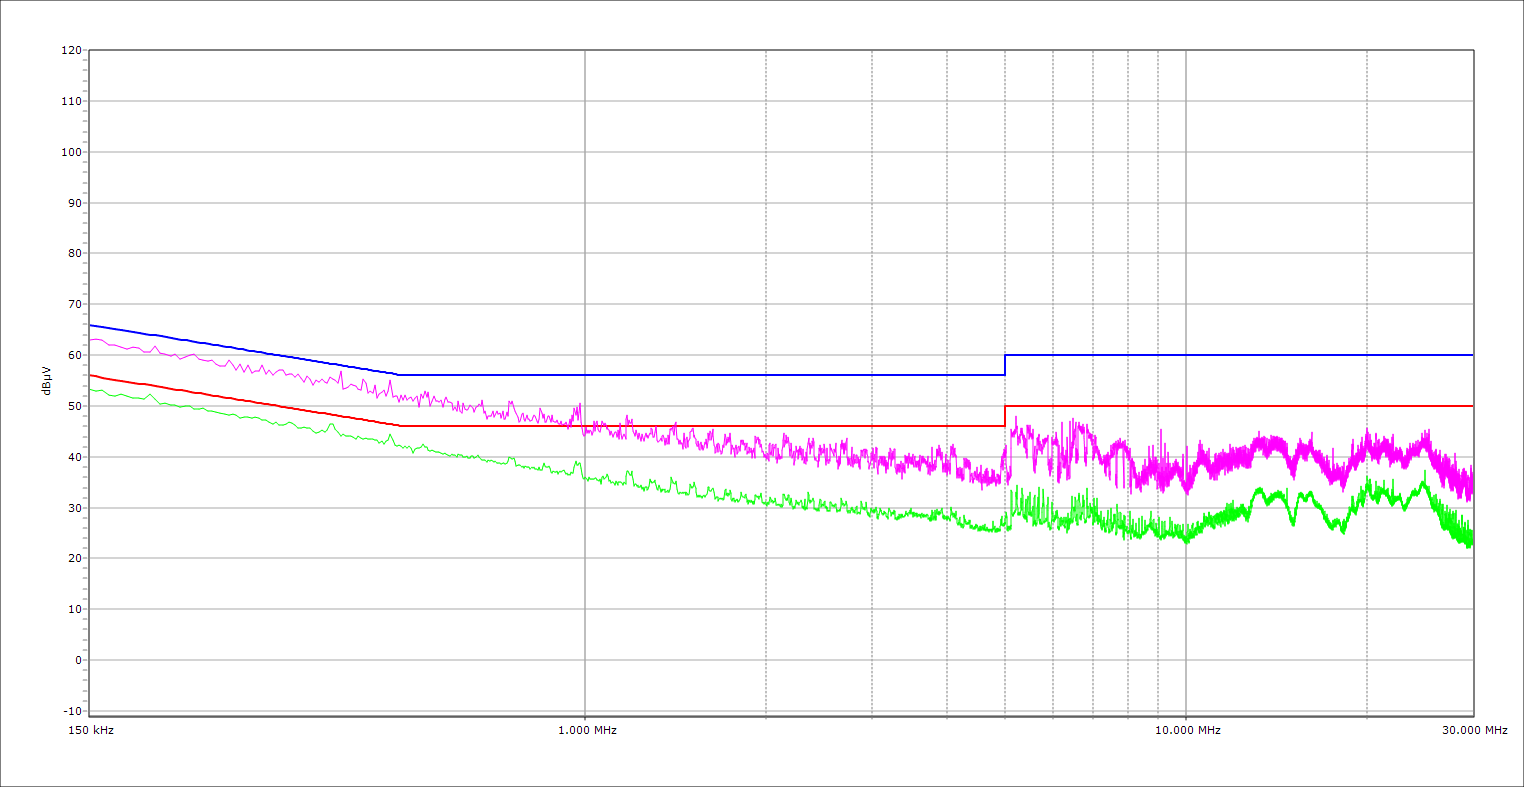Click the 10.000 MHz x-axis label
The width and height of the screenshot is (1524, 787).
coord(1188,730)
